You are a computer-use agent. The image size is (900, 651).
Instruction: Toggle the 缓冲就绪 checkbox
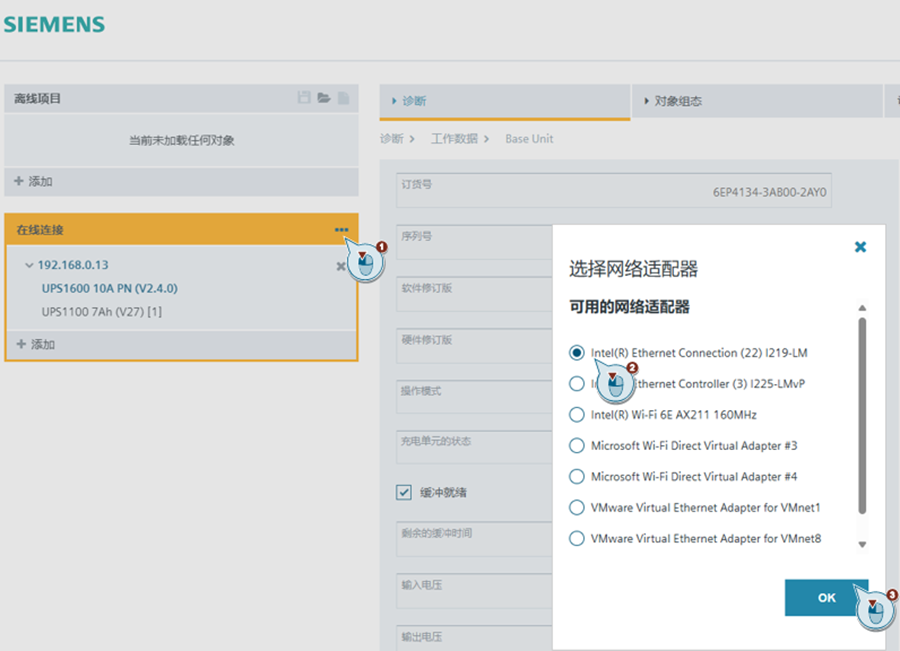404,492
